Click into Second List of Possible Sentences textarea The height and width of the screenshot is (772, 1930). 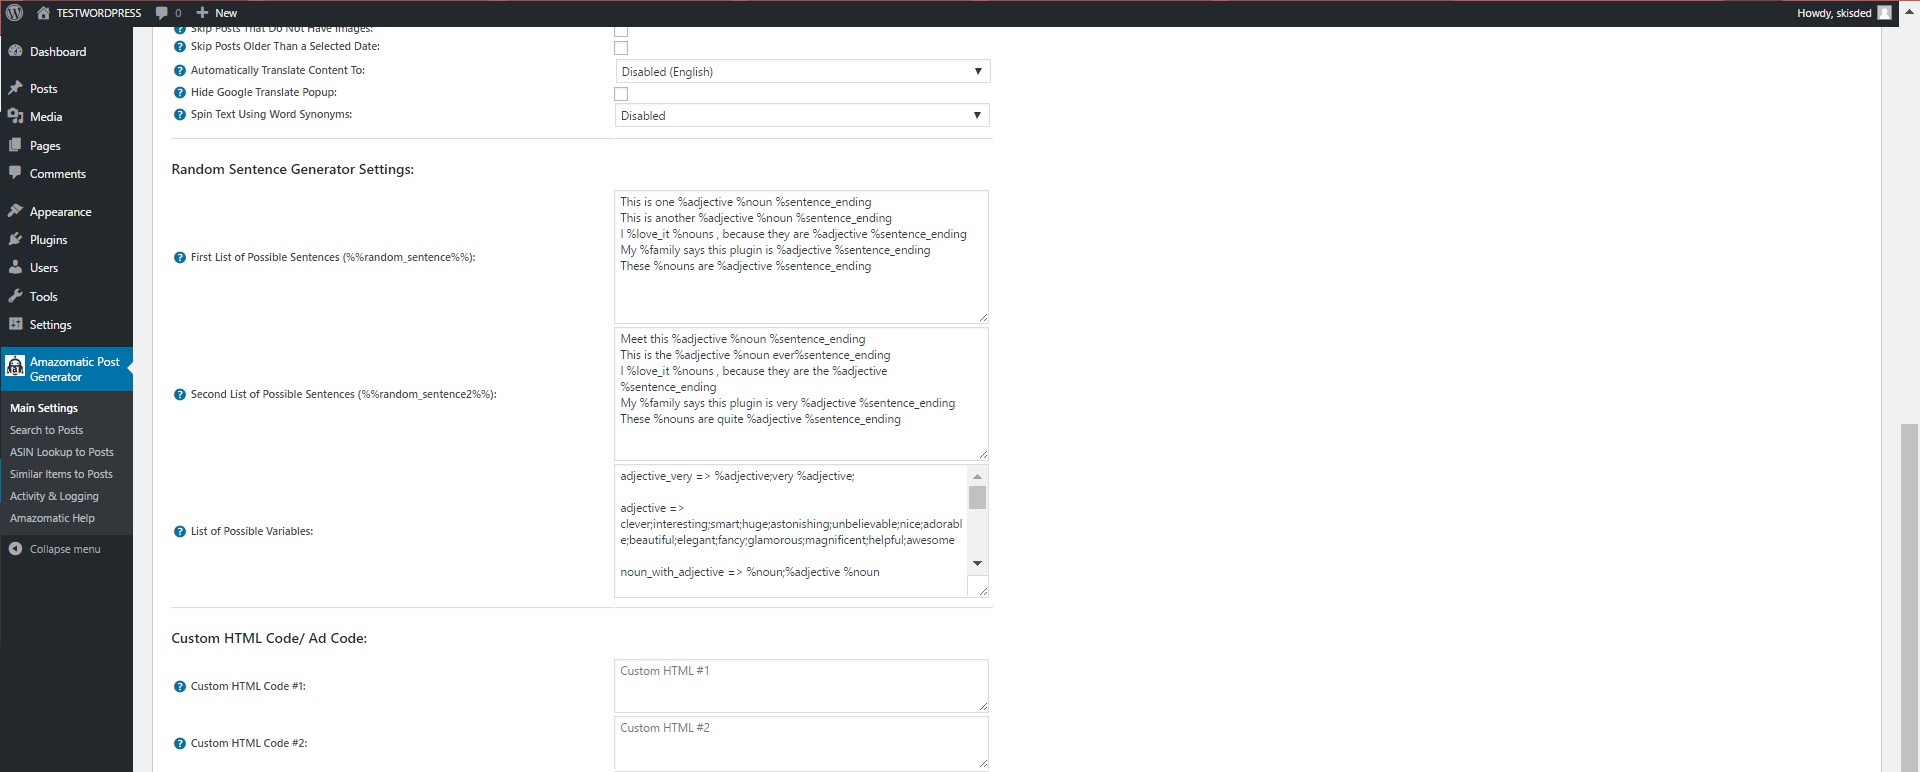click(801, 394)
